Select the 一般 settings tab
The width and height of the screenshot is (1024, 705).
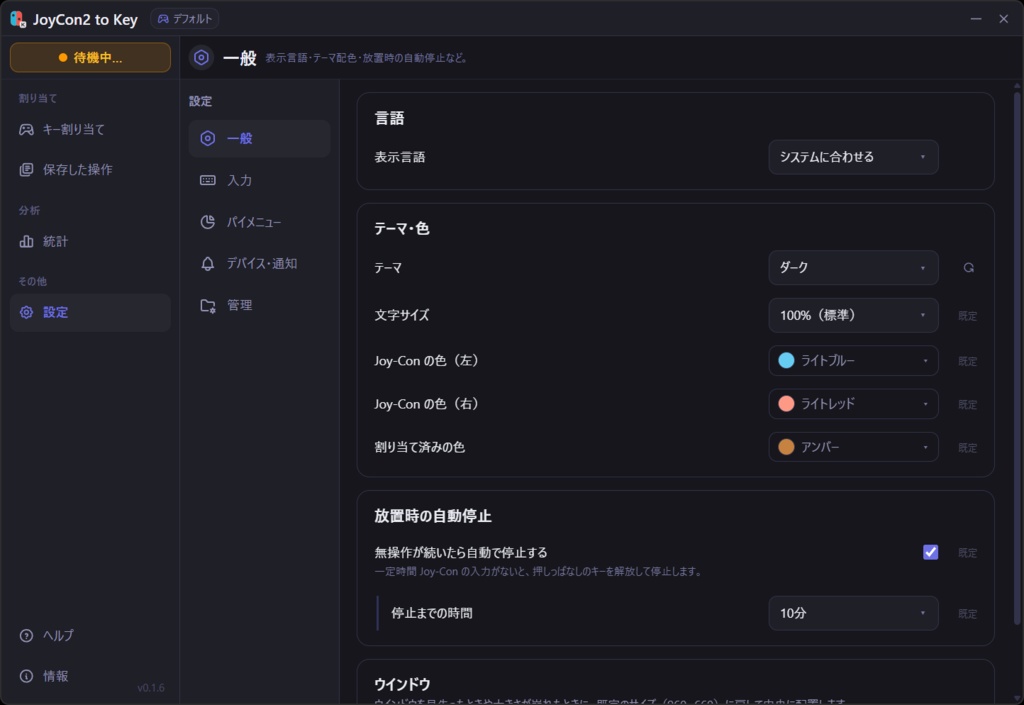point(259,138)
